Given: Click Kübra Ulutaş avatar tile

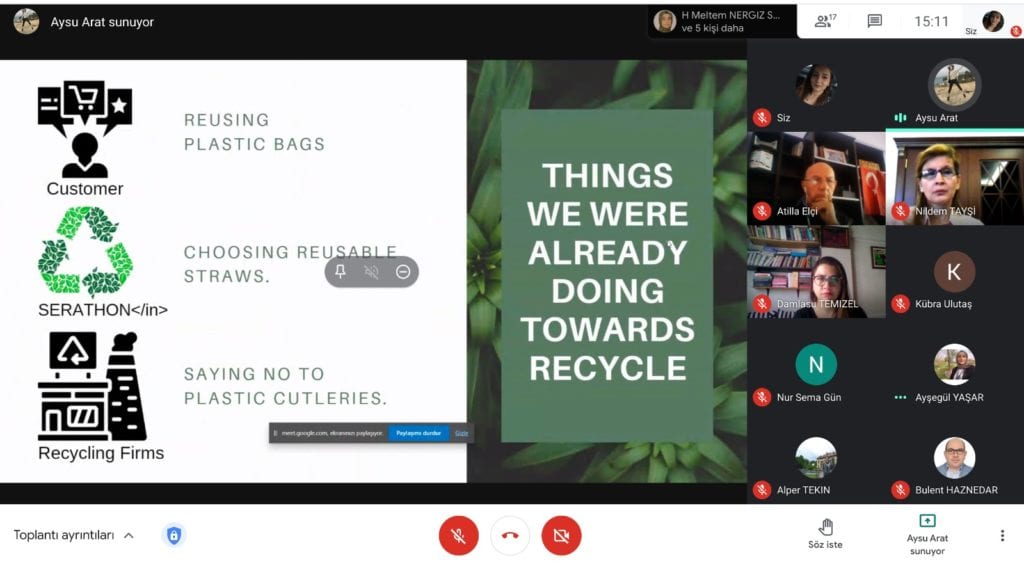Looking at the screenshot, I should 954,272.
